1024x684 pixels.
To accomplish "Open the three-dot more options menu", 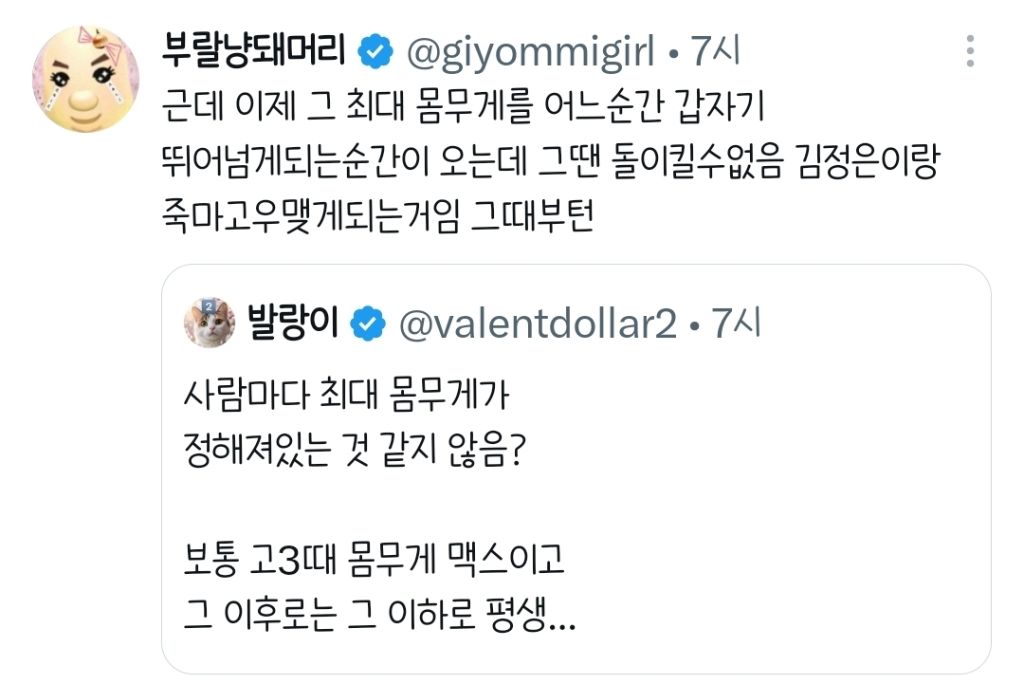I will (970, 51).
